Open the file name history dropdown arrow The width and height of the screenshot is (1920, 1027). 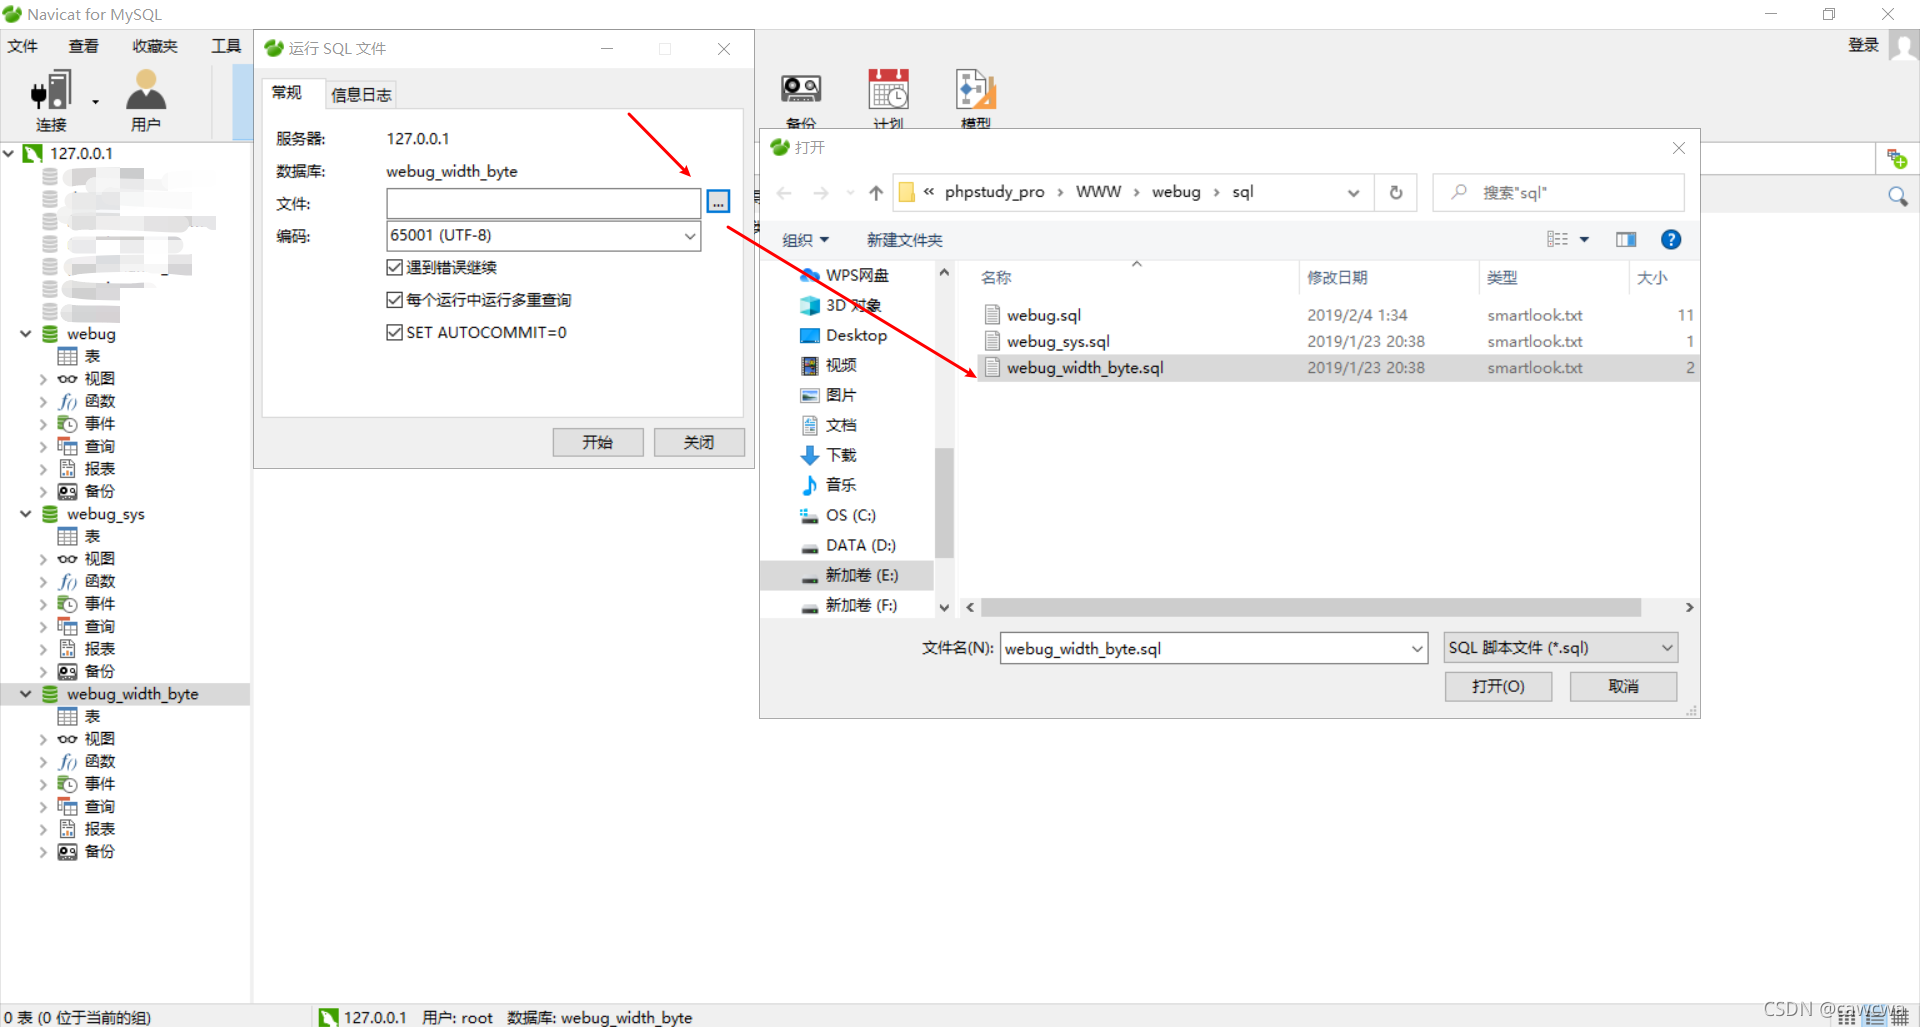point(1417,649)
